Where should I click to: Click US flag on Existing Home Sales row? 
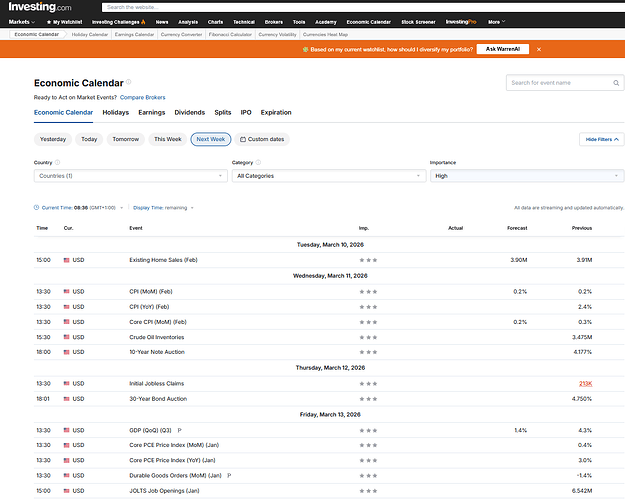(67, 260)
